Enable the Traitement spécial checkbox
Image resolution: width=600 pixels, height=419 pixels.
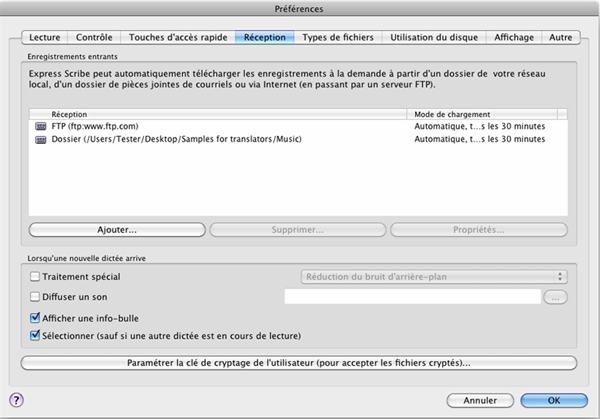36,276
